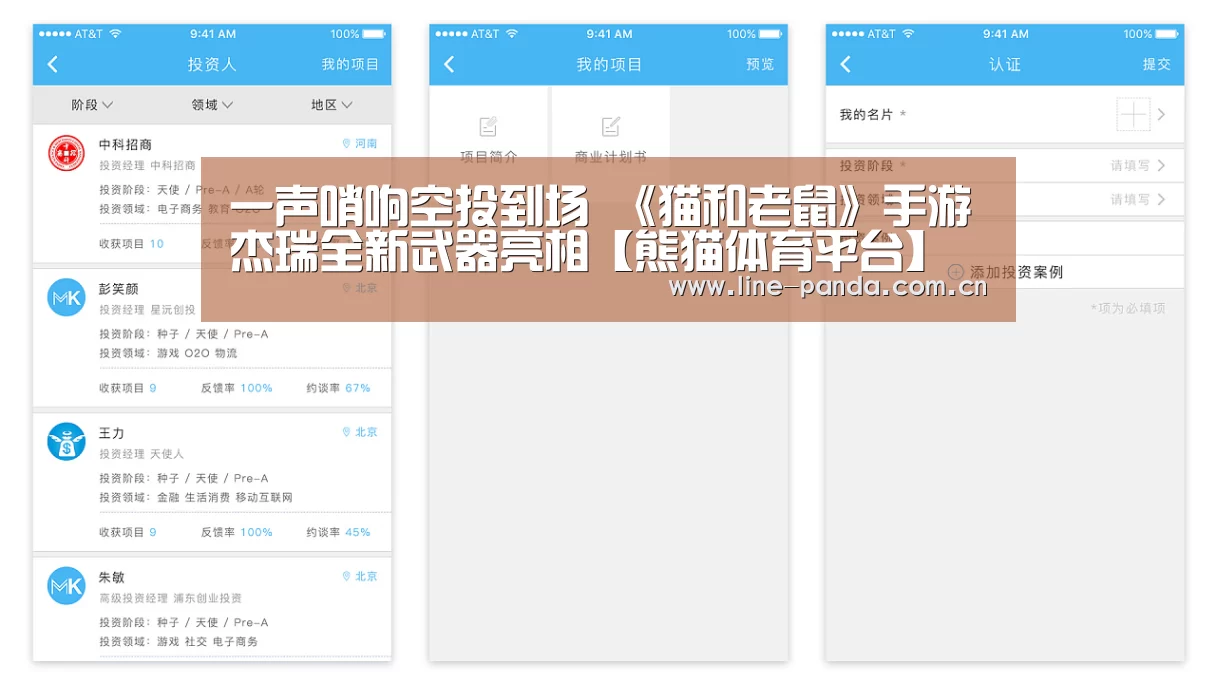Open 彭笑颜 MK avatar
Image resolution: width=1216 pixels, height=684 pixels.
coord(67,297)
